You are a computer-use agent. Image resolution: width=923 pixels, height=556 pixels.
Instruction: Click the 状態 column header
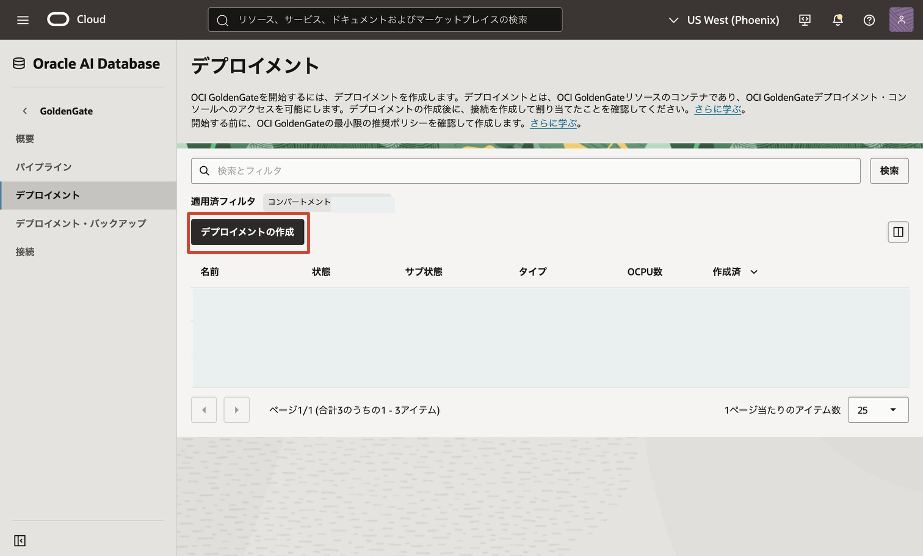point(321,272)
